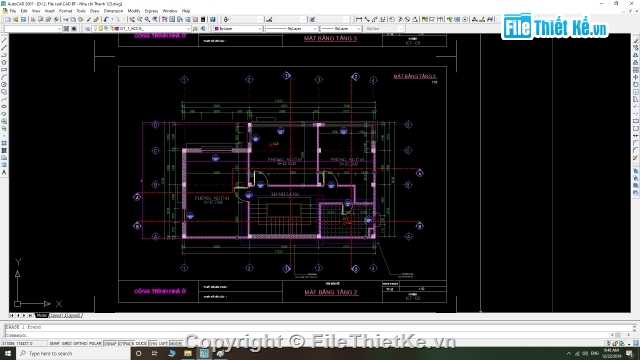Click the Help question mark icon
Screen dimensions: 640x360
point(213,19)
